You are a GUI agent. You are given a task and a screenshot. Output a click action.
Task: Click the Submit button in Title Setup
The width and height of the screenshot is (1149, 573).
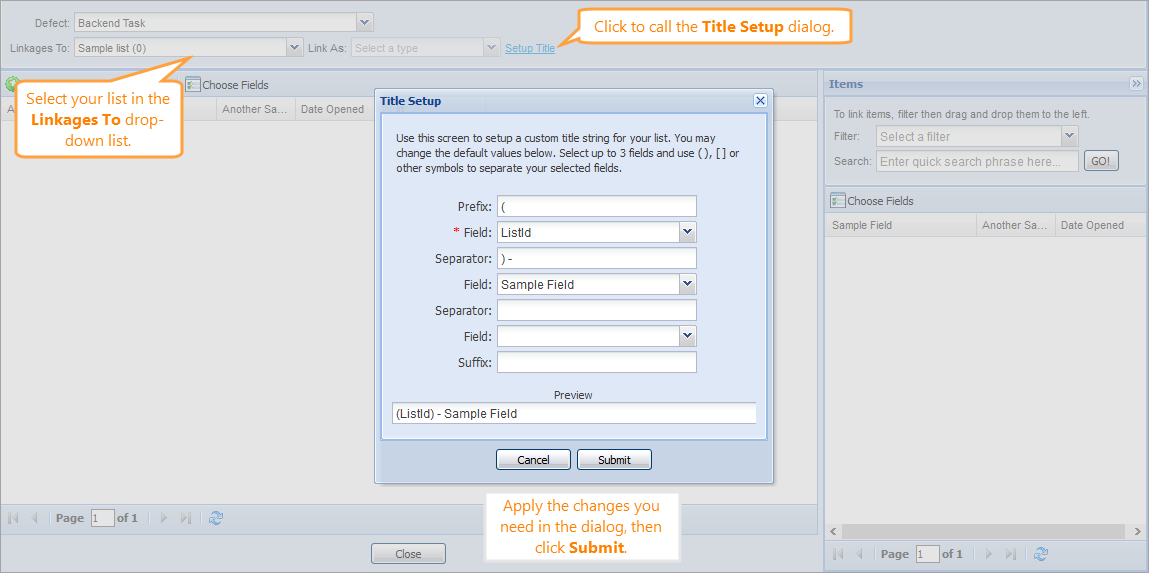click(614, 460)
